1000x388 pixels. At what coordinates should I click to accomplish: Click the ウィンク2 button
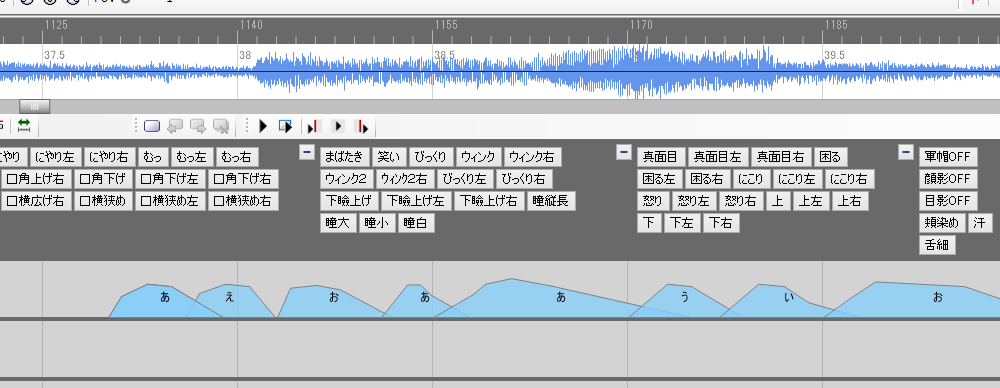pyautogui.click(x=346, y=179)
